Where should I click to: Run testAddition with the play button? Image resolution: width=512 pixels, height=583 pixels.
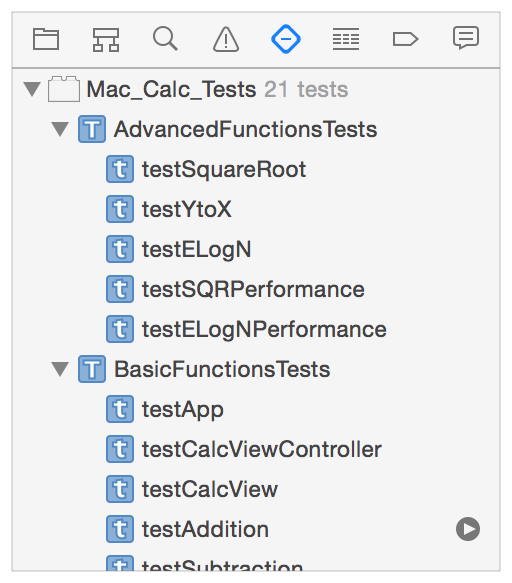coord(468,529)
